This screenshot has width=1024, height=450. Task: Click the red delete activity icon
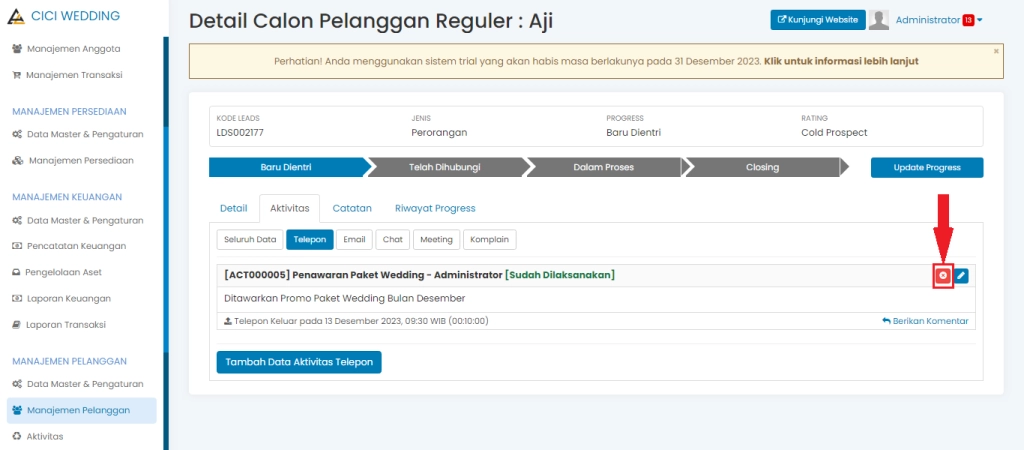[942, 275]
